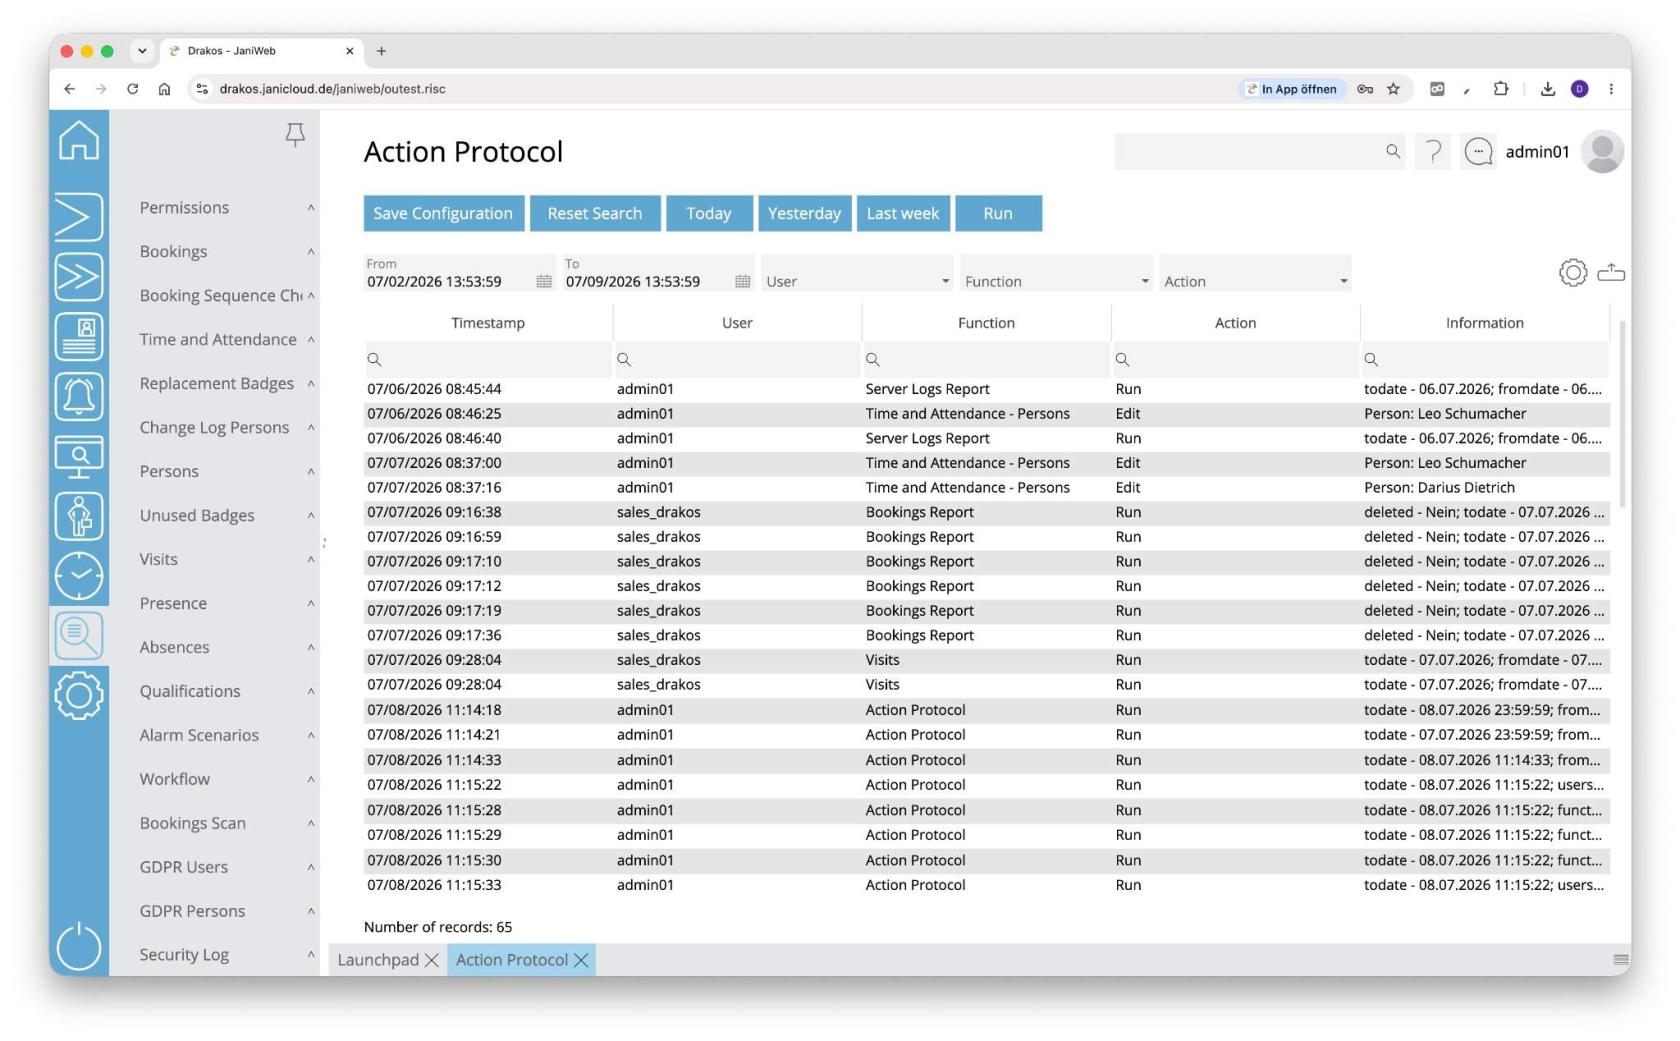The width and height of the screenshot is (1680, 1041).
Task: Click the In App öffnen button
Action: point(1291,89)
